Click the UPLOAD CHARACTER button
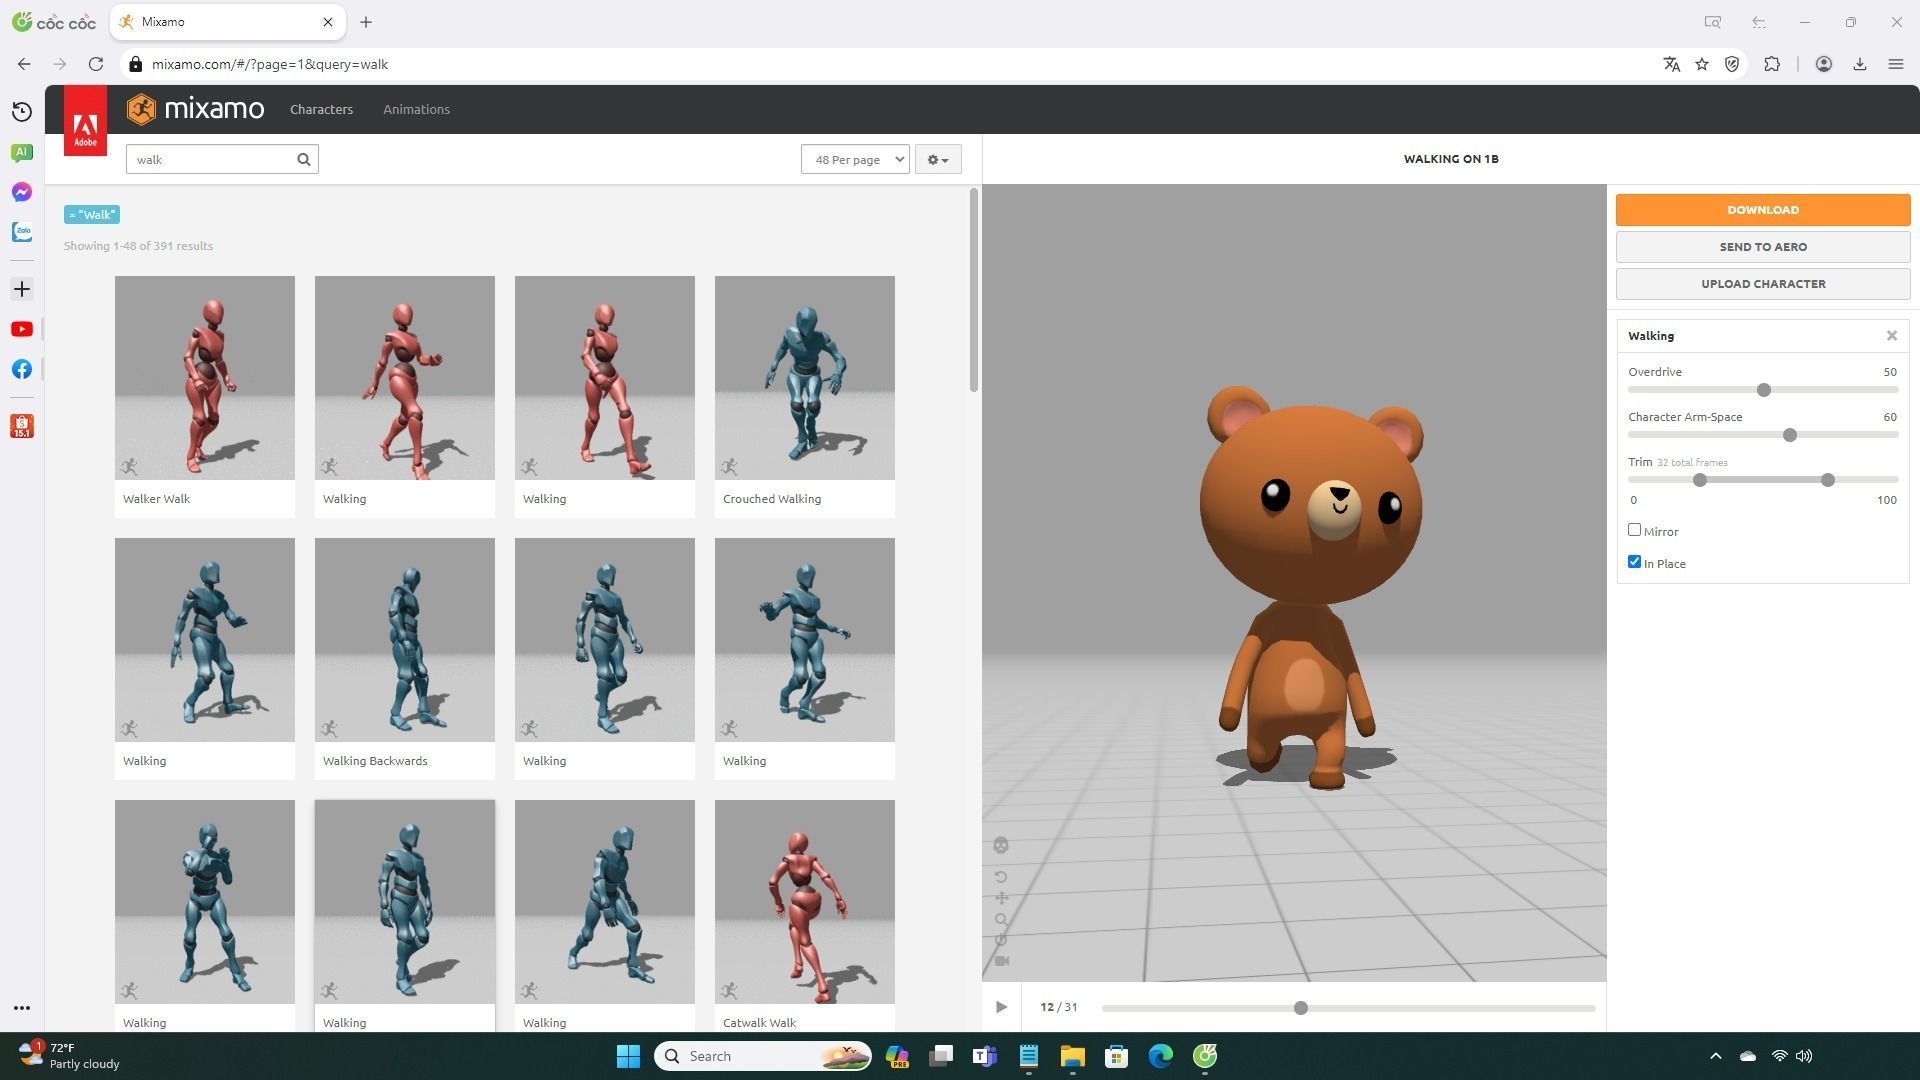Viewport: 1920px width, 1080px height. click(x=1763, y=284)
